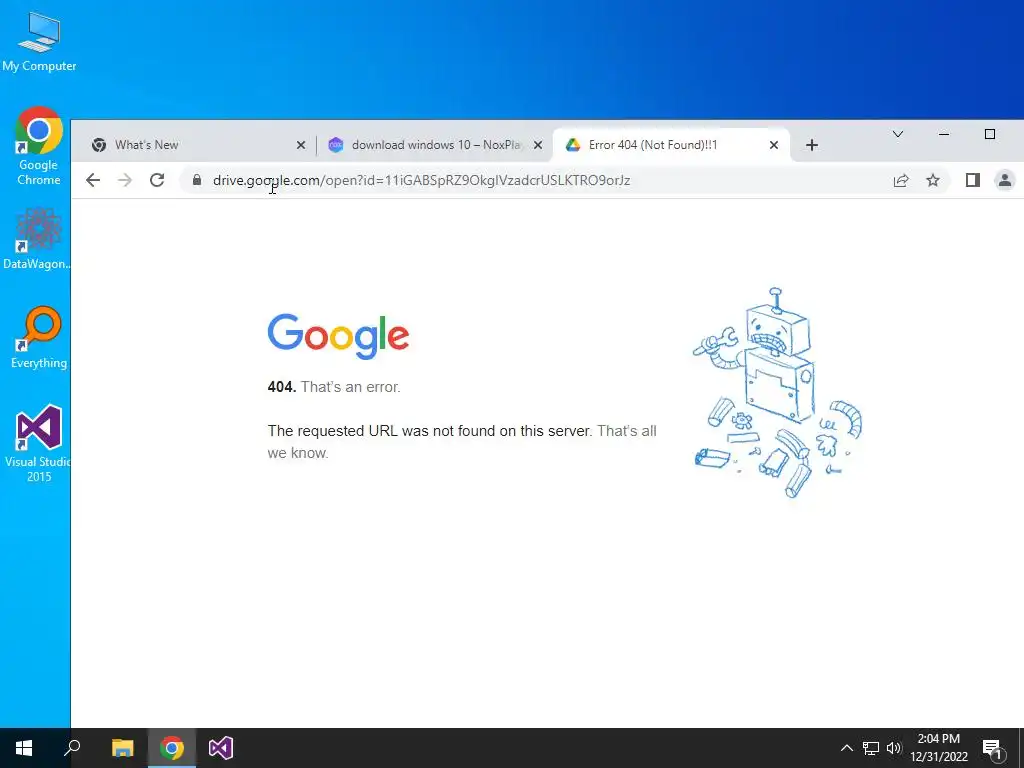Open My Computer desktop icon

click(x=39, y=41)
